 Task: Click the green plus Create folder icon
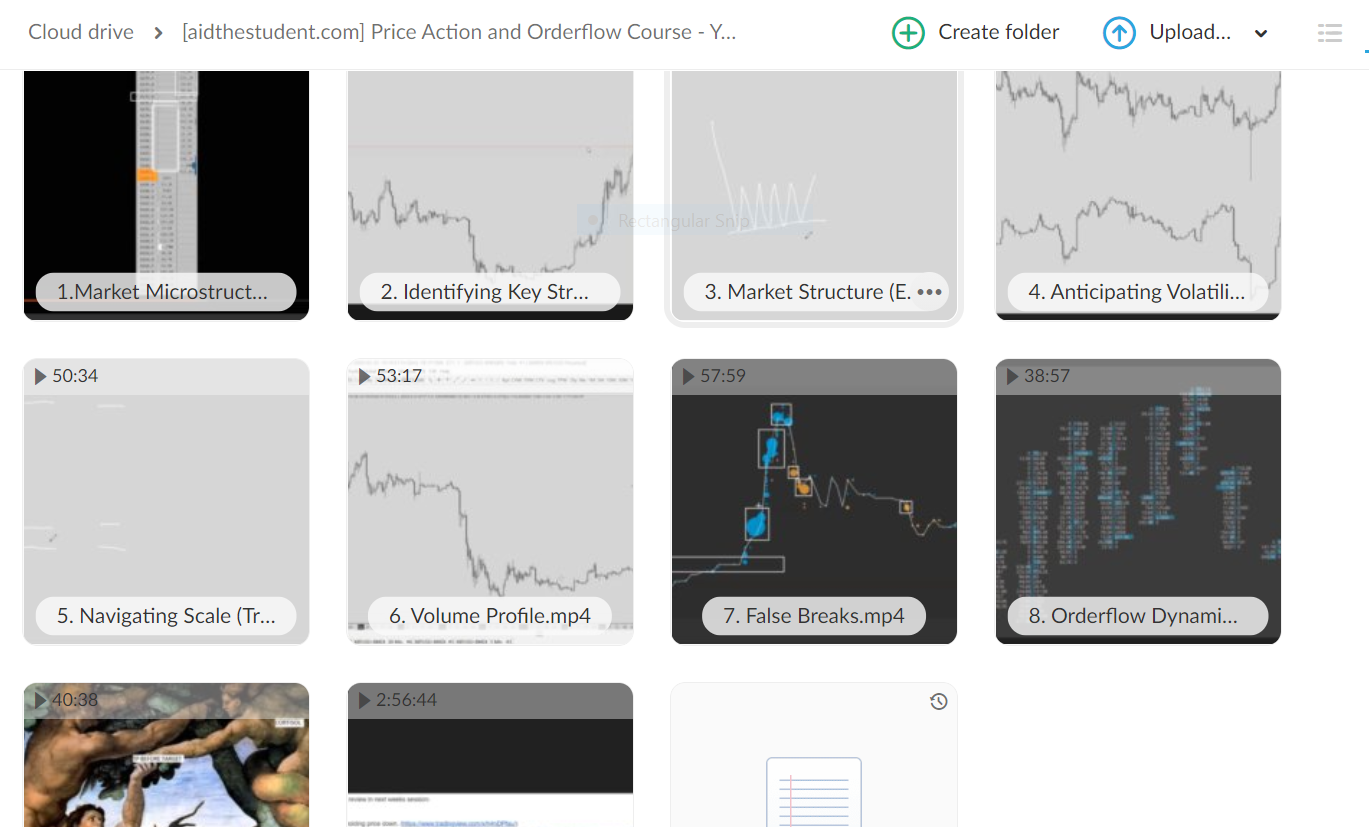908,32
